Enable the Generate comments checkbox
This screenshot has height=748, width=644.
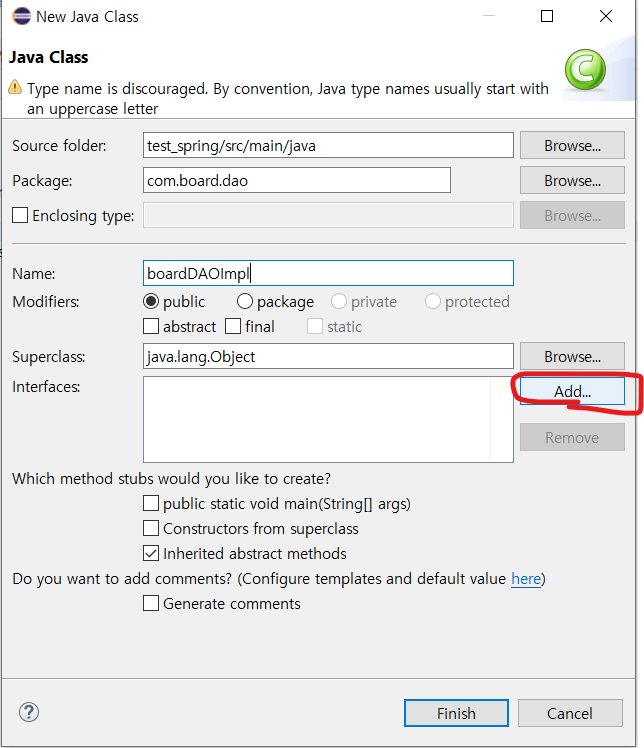pos(151,603)
